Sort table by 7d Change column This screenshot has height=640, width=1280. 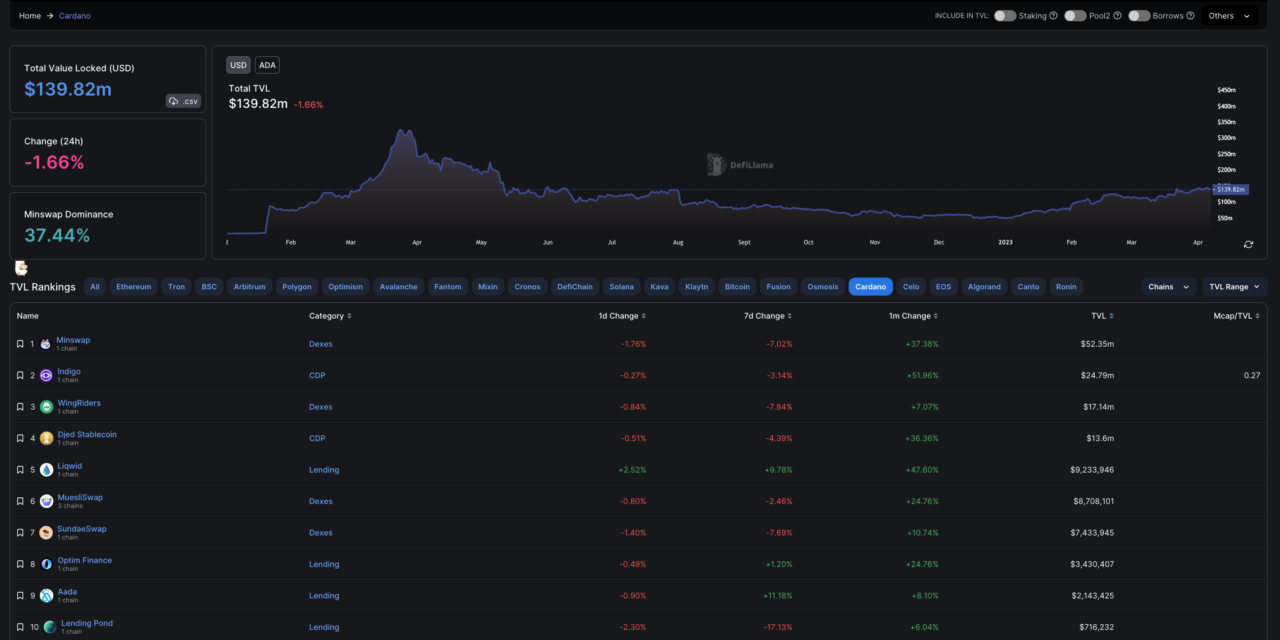tap(767, 316)
